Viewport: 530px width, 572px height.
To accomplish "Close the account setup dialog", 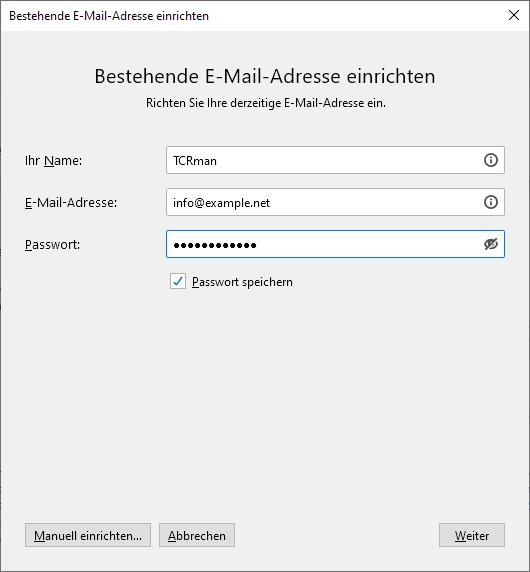I will (514, 15).
